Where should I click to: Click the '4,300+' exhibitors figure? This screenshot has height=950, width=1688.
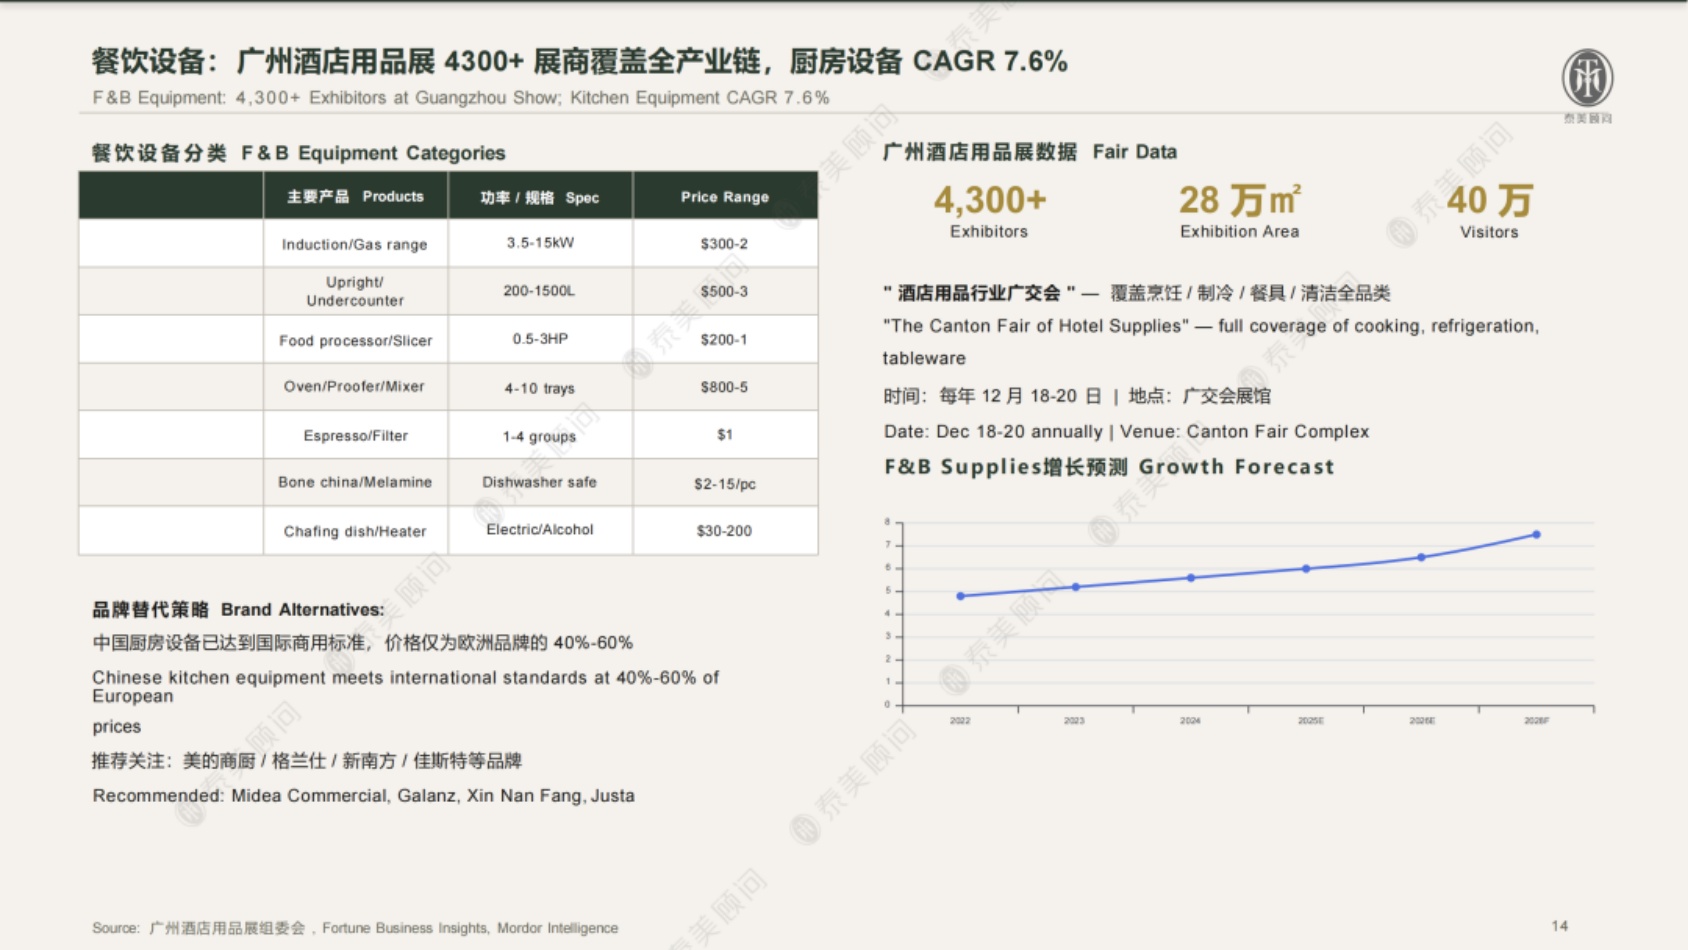pyautogui.click(x=990, y=200)
